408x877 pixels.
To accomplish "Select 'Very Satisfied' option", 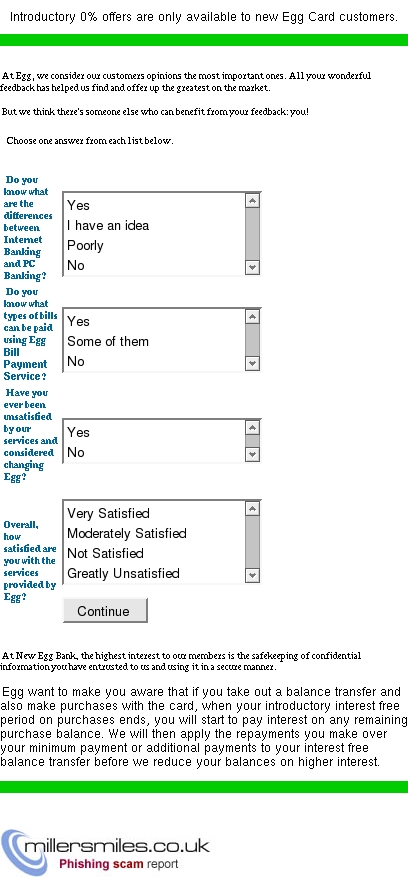I will tap(108, 513).
